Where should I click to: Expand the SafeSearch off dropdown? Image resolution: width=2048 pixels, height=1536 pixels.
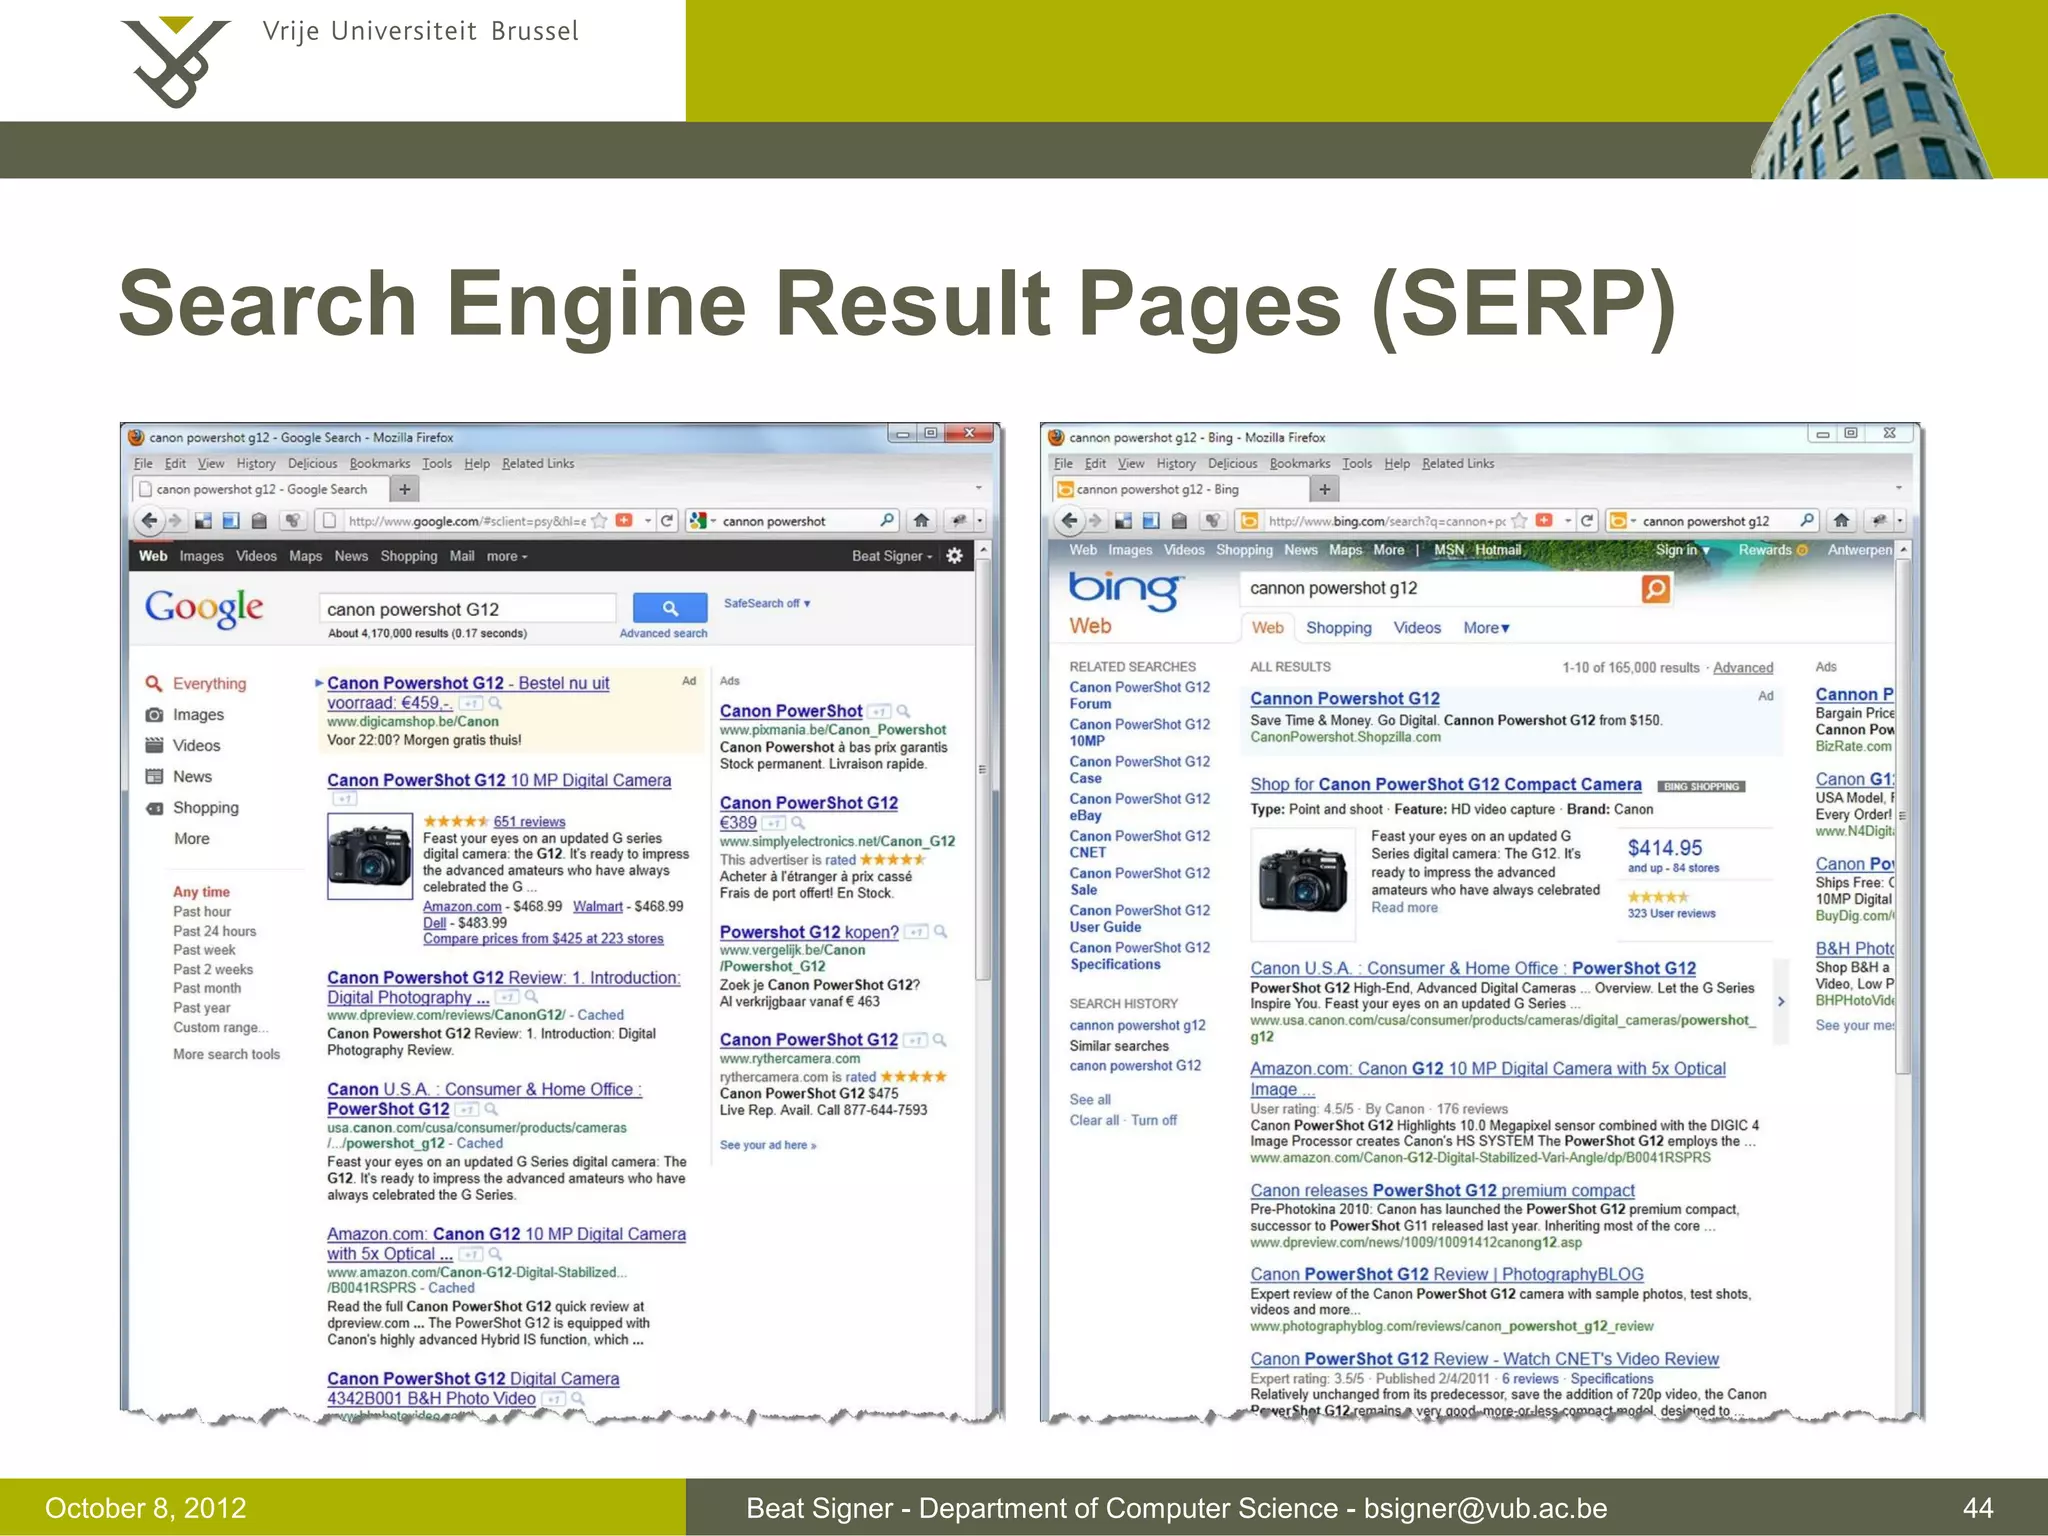pyautogui.click(x=767, y=603)
